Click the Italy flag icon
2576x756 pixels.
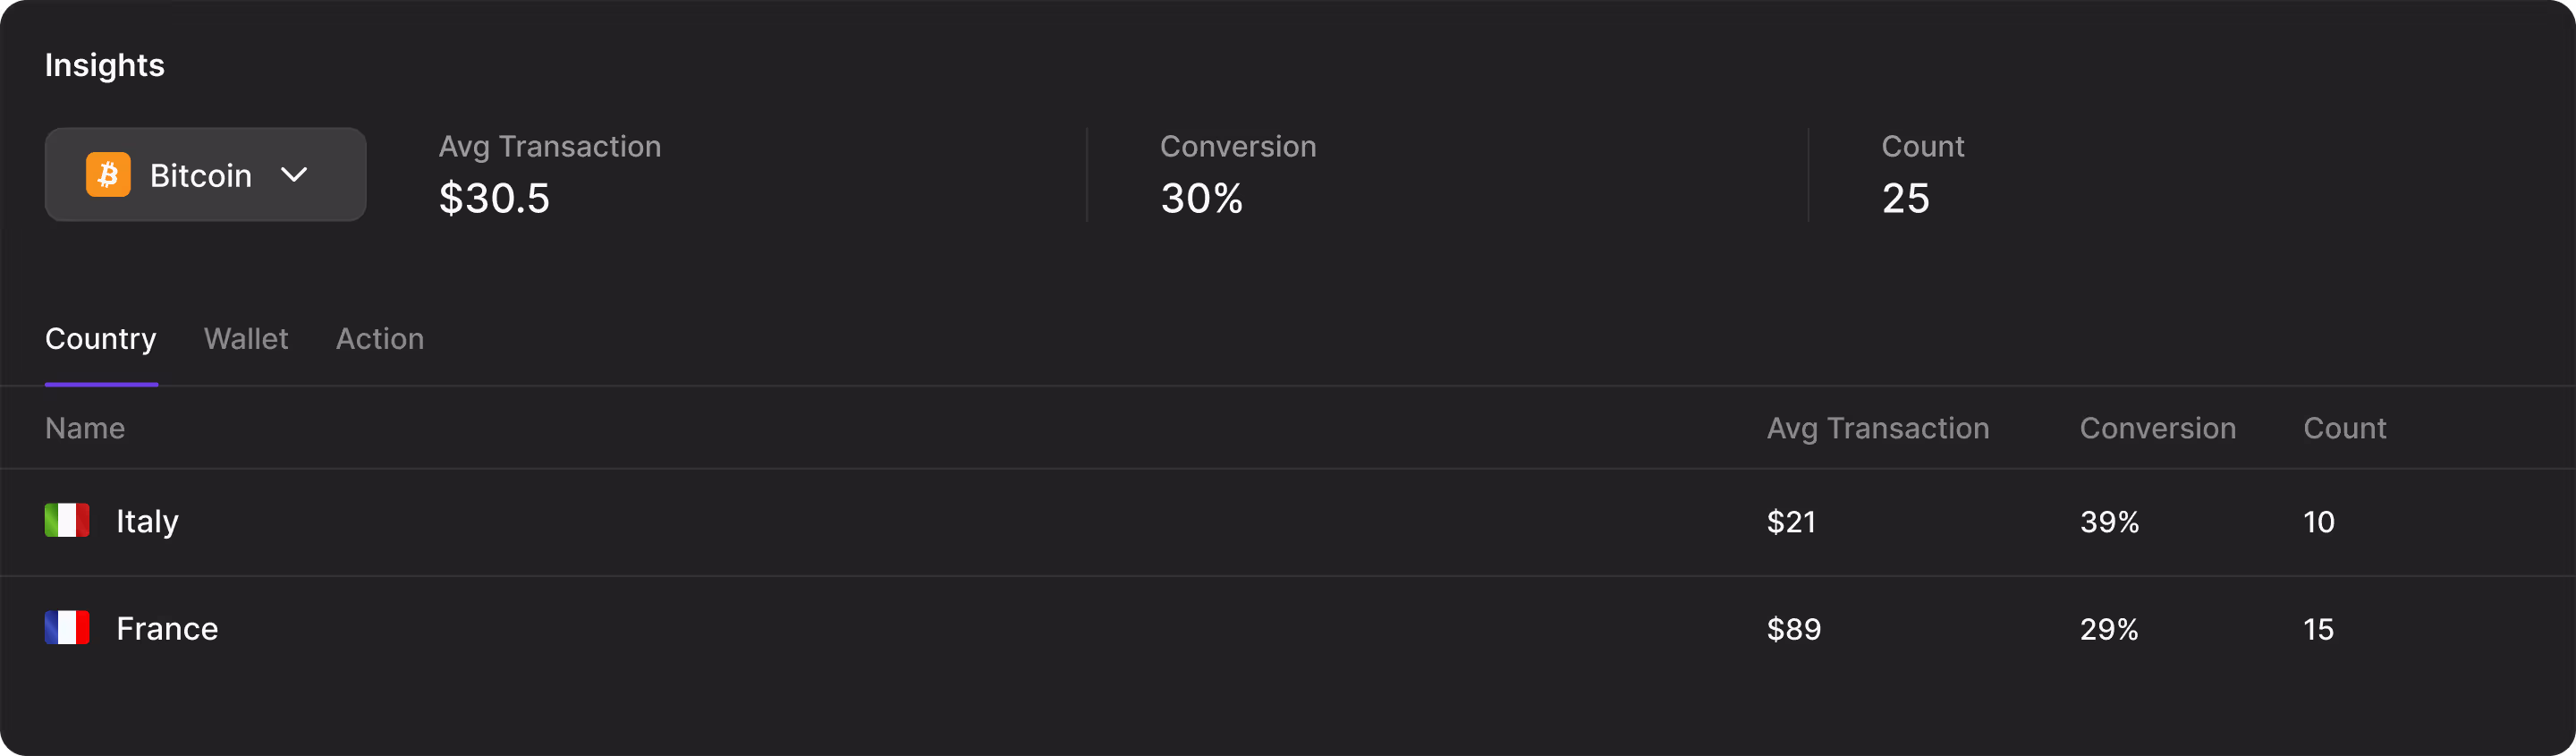[x=67, y=521]
